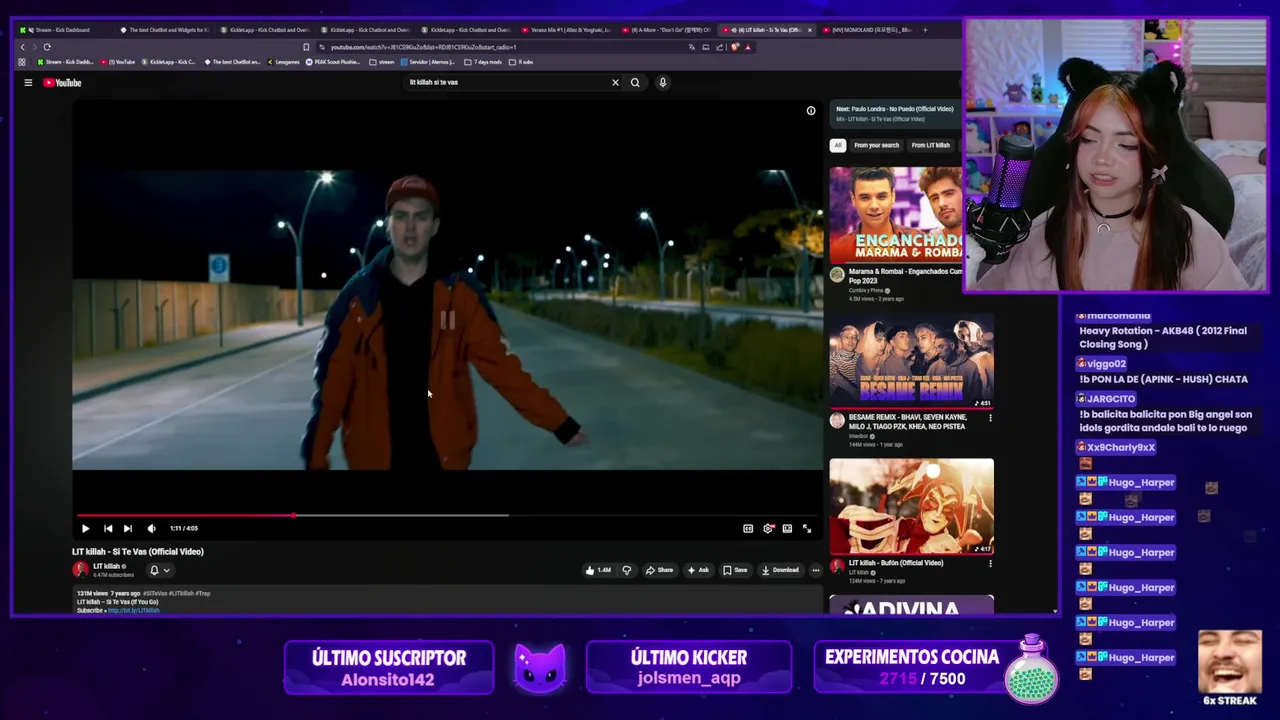Open options menu for BESAME REMIX video
1280x720 pixels.
(990, 418)
